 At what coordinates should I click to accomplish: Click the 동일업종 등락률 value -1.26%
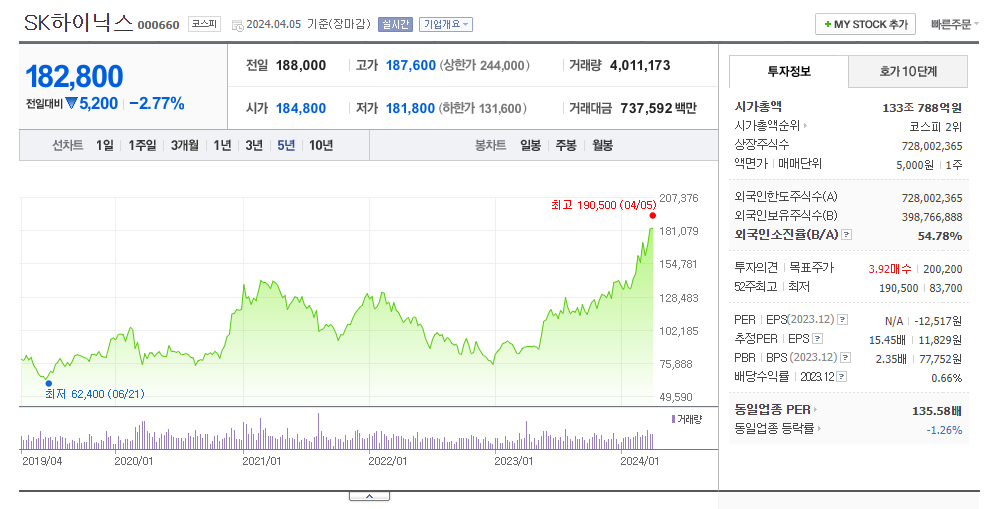[x=944, y=430]
